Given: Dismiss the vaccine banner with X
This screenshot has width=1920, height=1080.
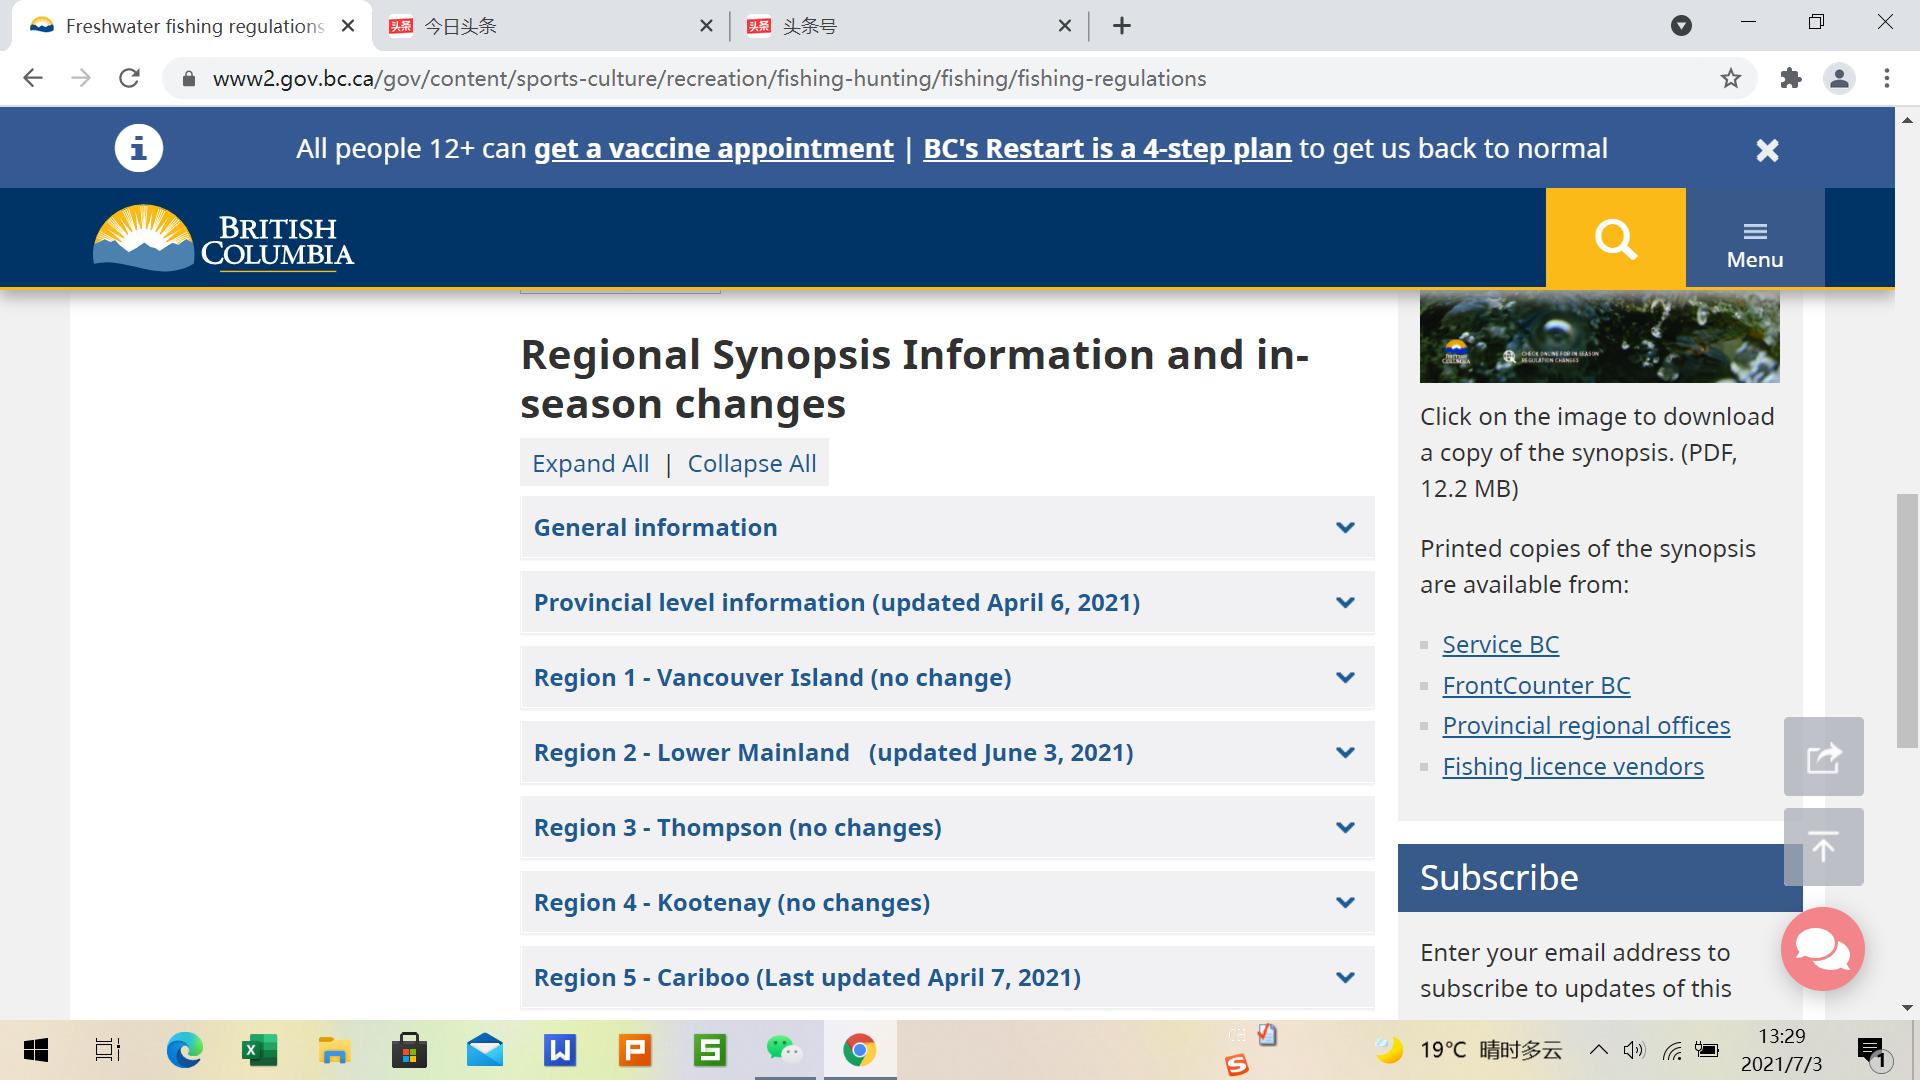Looking at the screenshot, I should (1767, 150).
